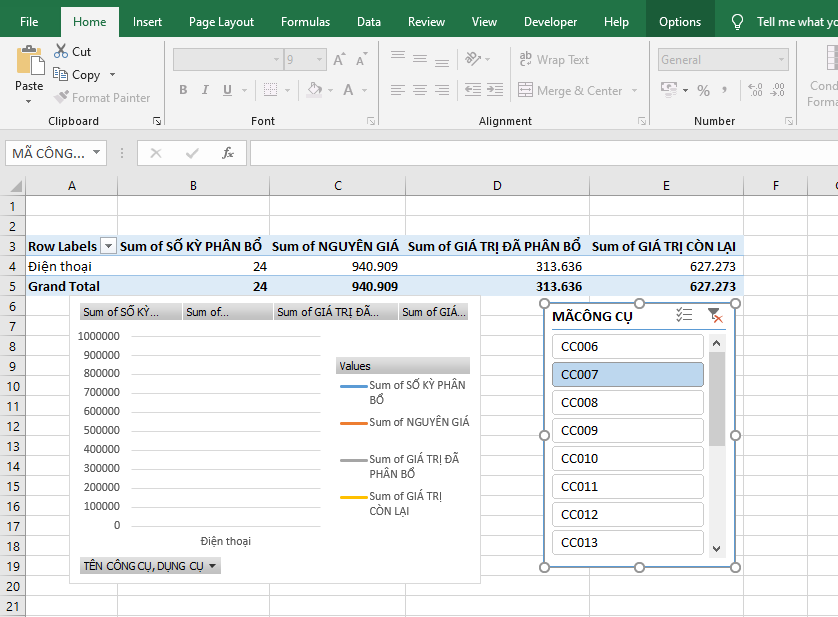Select CC010 slicer item
Viewport: 838px width, 617px height.
click(627, 459)
